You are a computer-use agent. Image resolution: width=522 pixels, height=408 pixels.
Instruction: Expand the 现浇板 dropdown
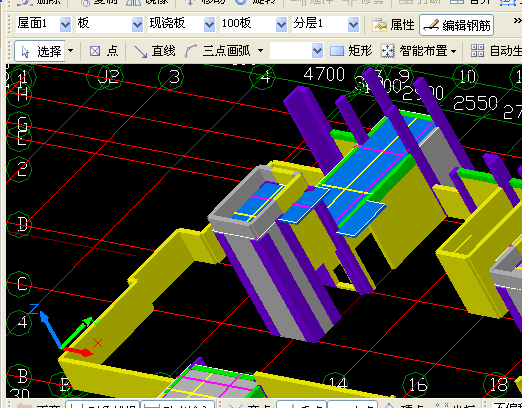click(209, 24)
